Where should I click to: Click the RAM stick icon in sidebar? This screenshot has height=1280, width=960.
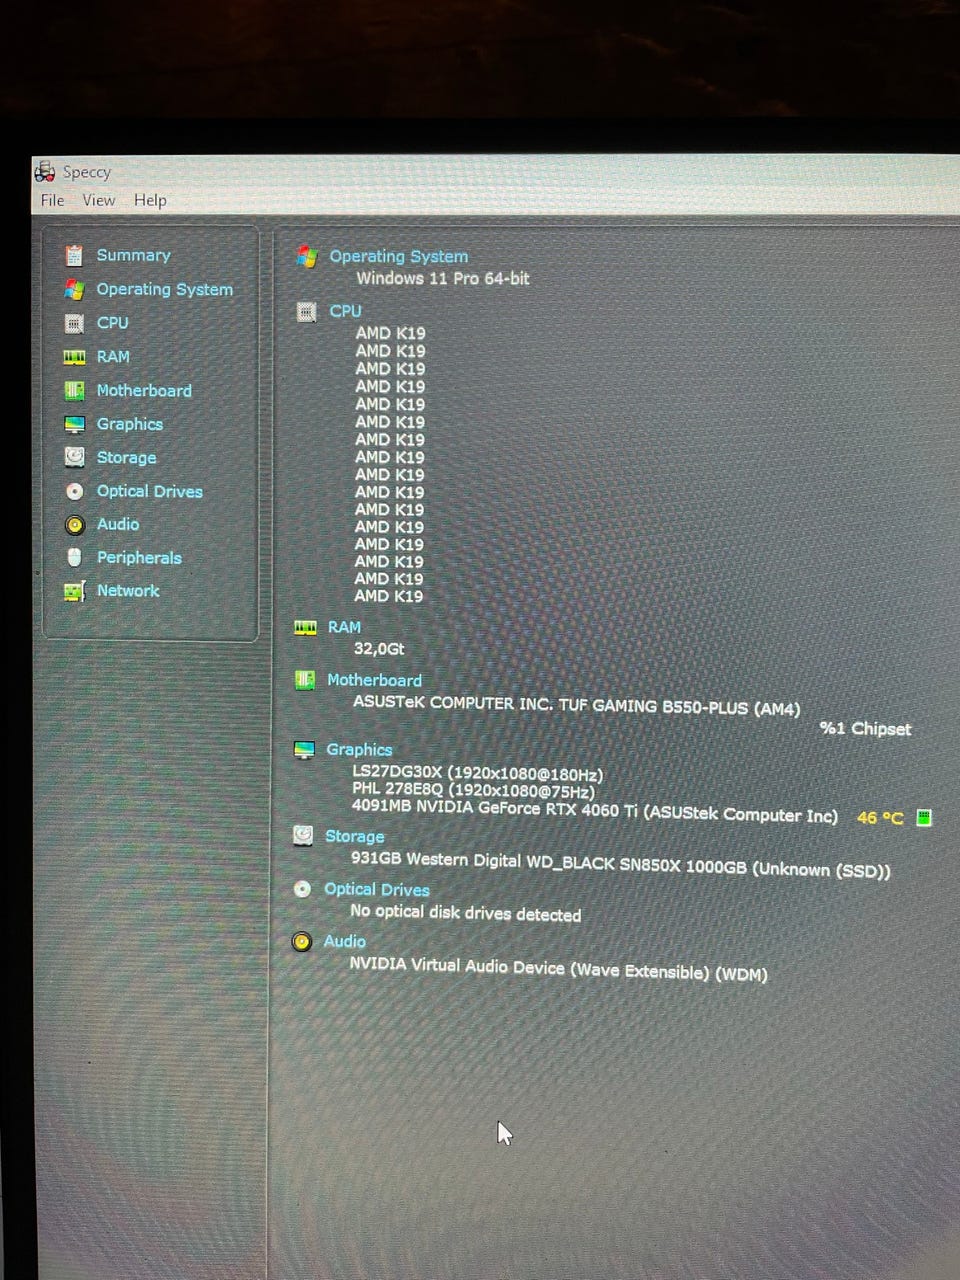tap(74, 357)
